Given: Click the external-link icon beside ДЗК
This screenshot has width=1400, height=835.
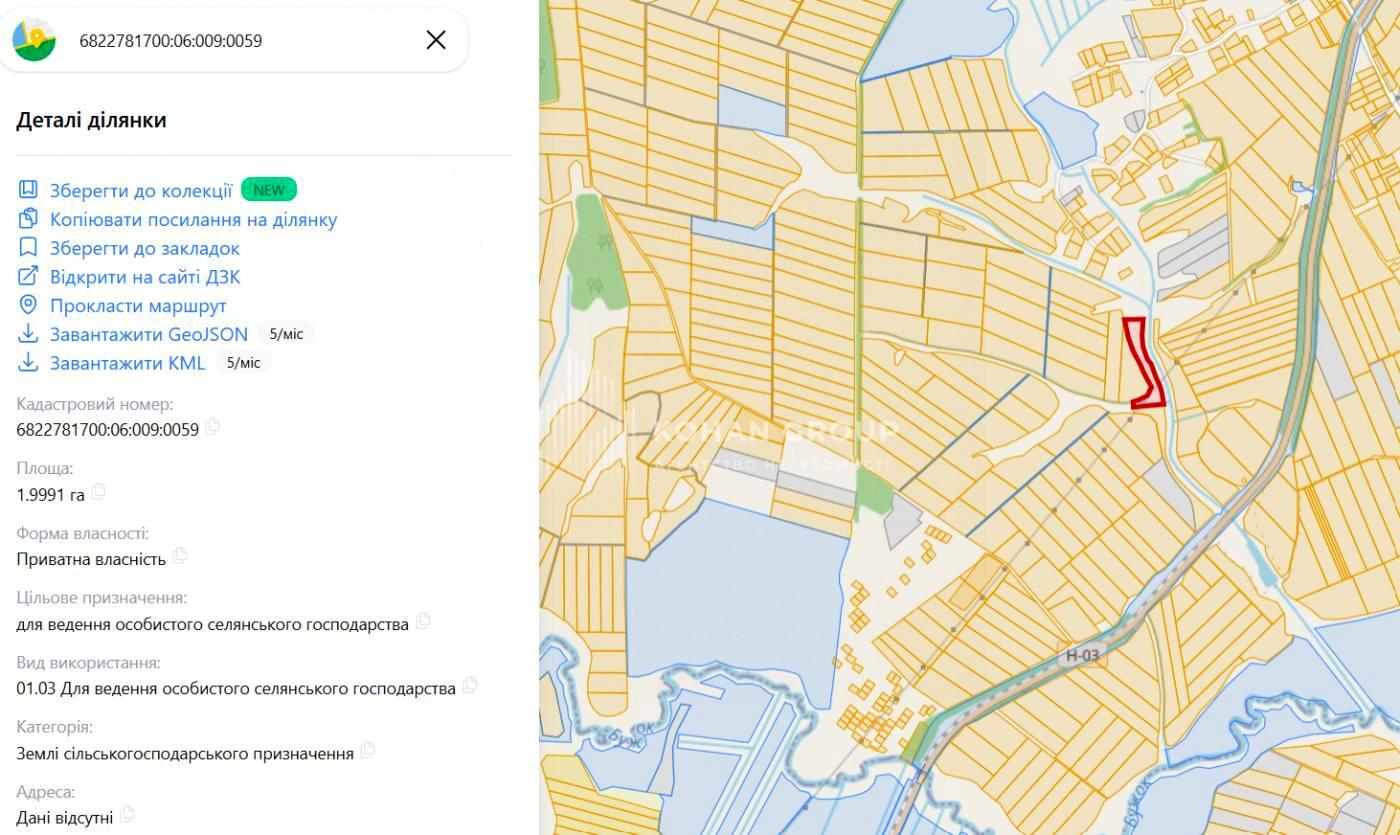Looking at the screenshot, I should point(28,277).
